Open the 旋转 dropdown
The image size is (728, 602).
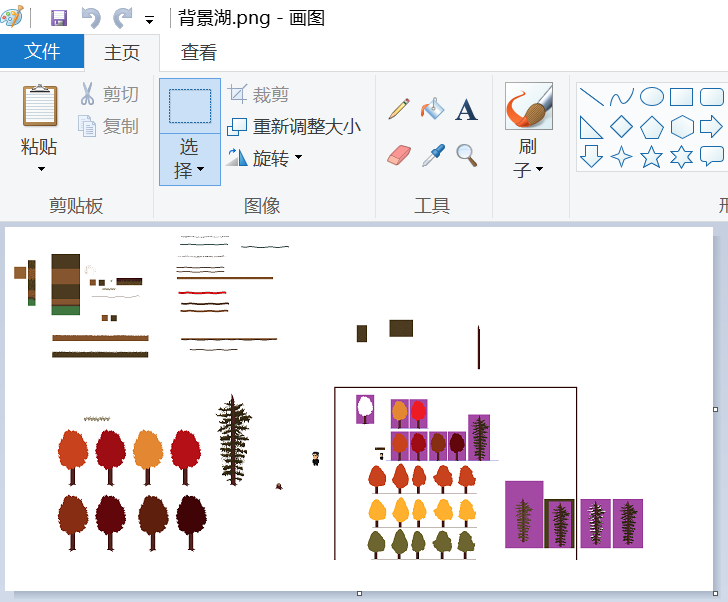265,158
